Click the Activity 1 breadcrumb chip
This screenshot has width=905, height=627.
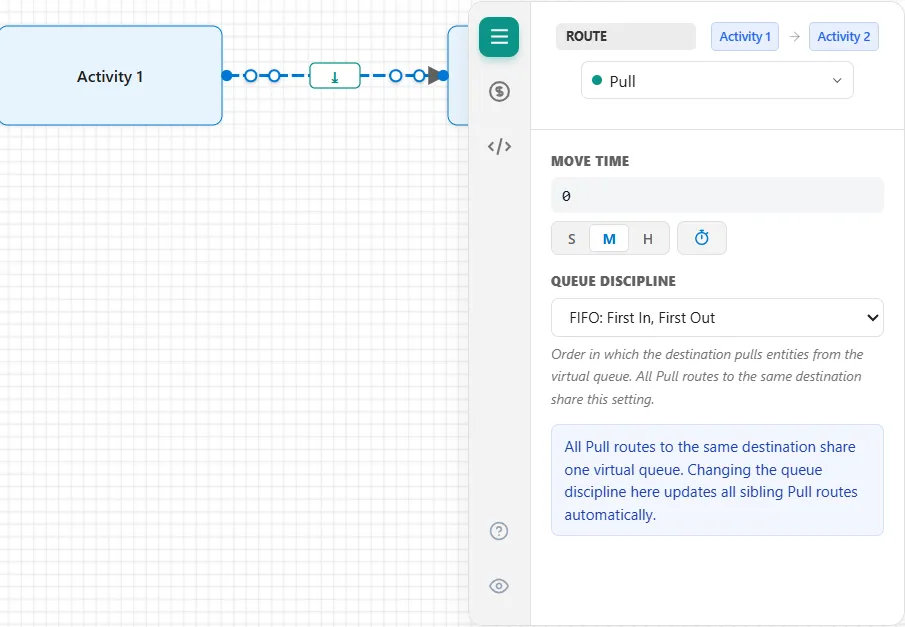745,36
